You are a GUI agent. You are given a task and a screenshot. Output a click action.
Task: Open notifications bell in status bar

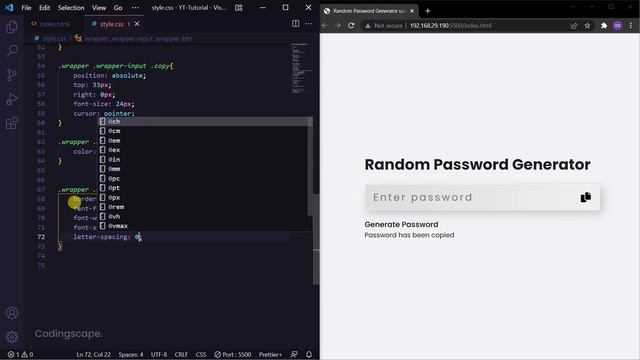pos(309,354)
